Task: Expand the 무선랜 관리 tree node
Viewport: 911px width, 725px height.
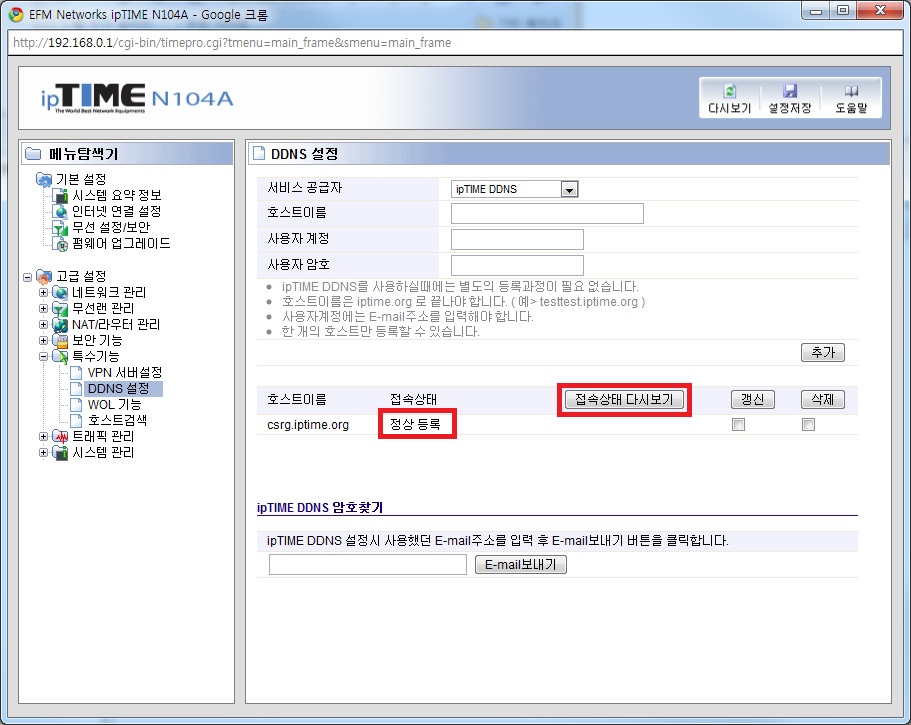Action: coord(44,308)
